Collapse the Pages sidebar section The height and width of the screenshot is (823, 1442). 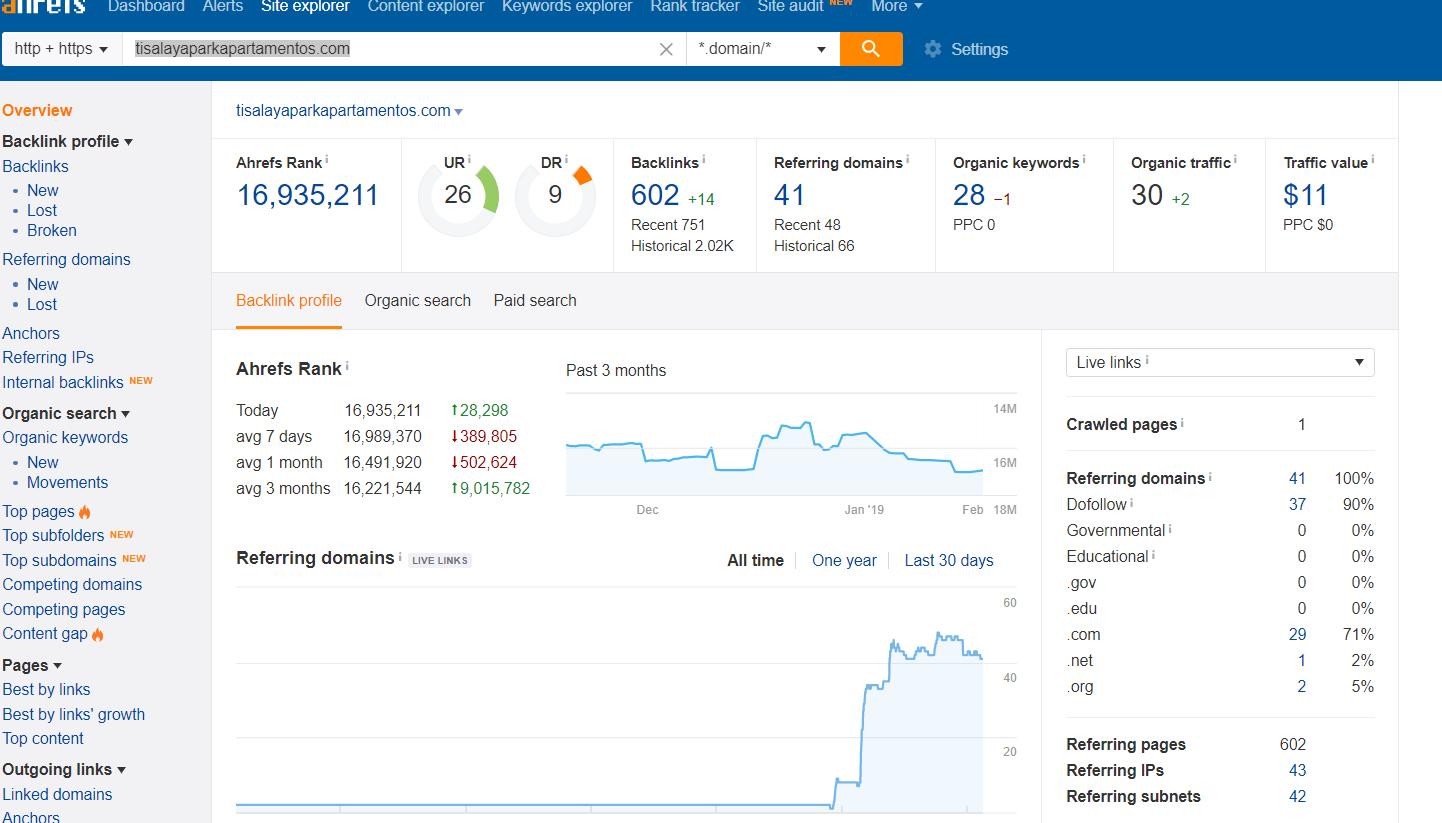point(32,665)
